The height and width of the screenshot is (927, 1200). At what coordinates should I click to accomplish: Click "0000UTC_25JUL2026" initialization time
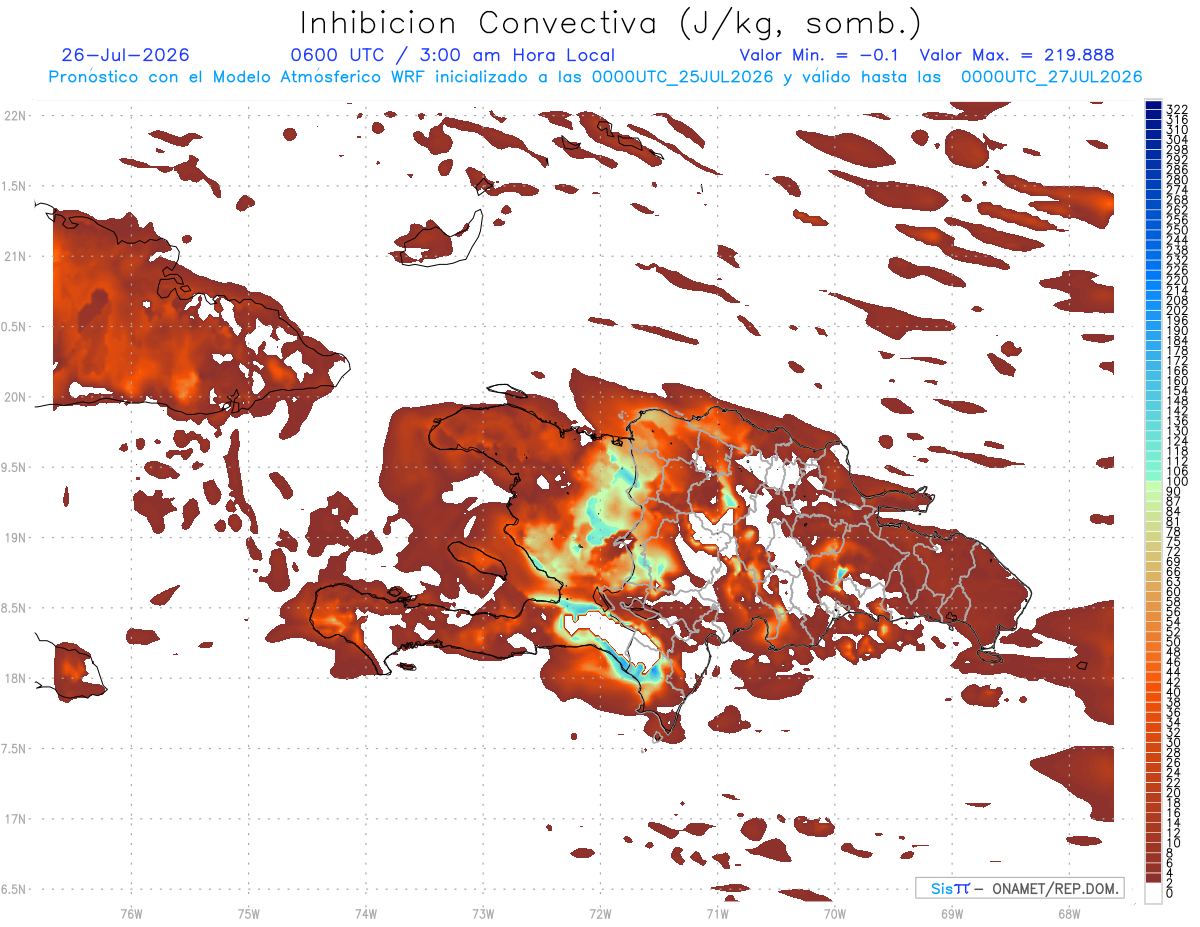pyautogui.click(x=681, y=77)
